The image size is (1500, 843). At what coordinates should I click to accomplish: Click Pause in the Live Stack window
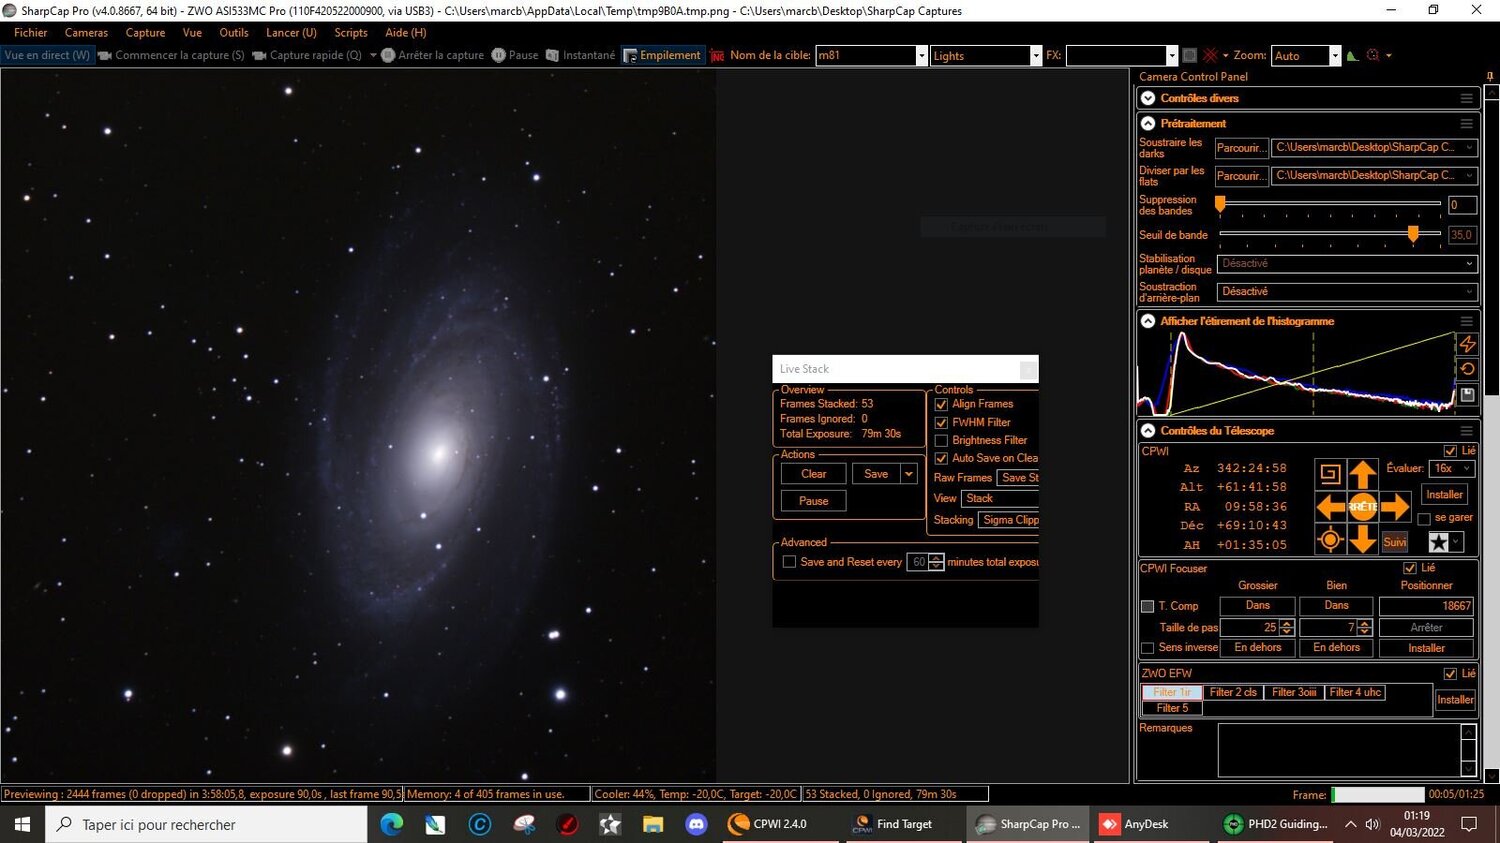[x=814, y=501]
